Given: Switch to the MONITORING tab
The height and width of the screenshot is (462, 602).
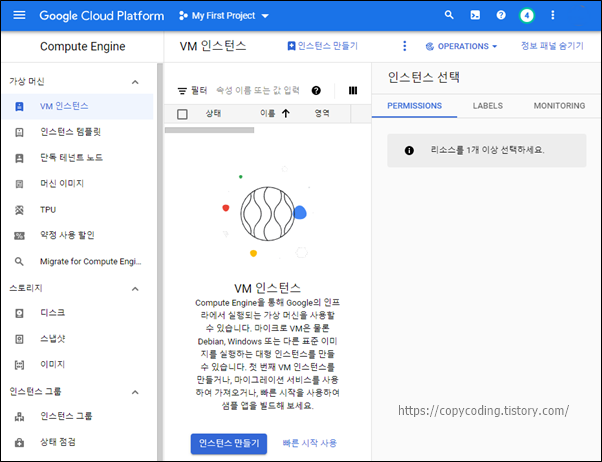Looking at the screenshot, I should [x=559, y=106].
